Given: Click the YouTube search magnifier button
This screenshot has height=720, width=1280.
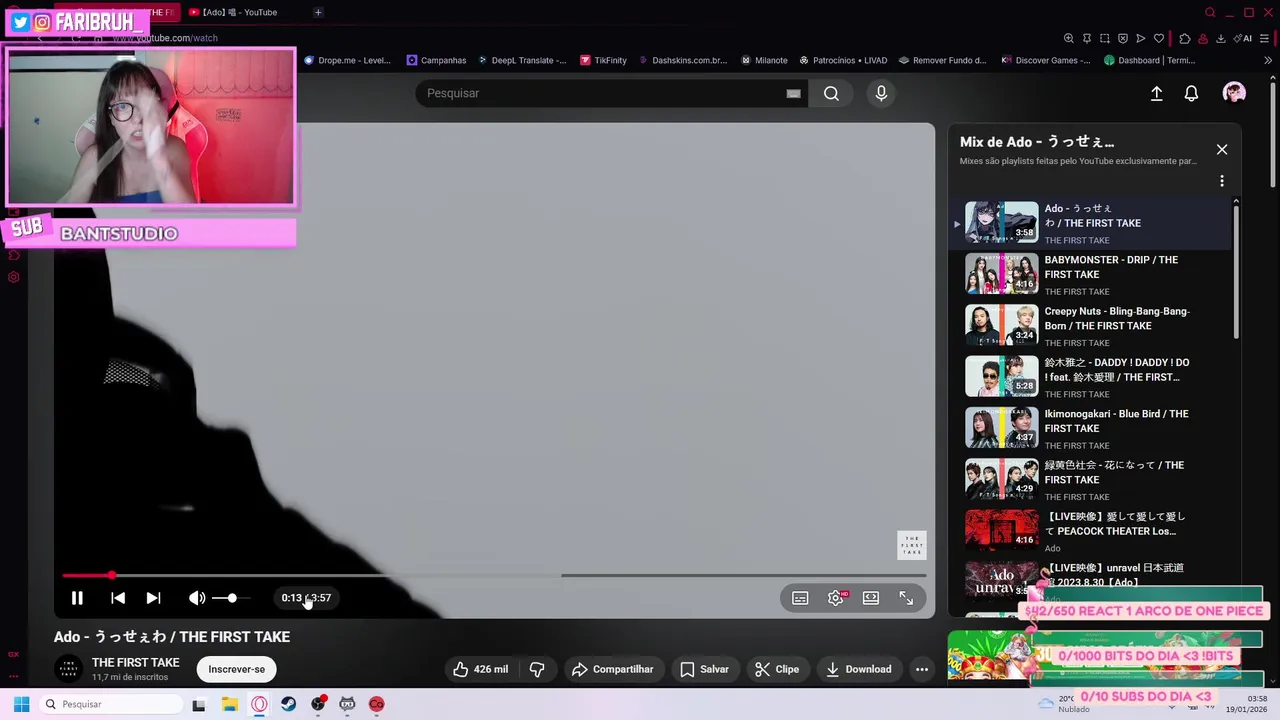Looking at the screenshot, I should coord(831,93).
